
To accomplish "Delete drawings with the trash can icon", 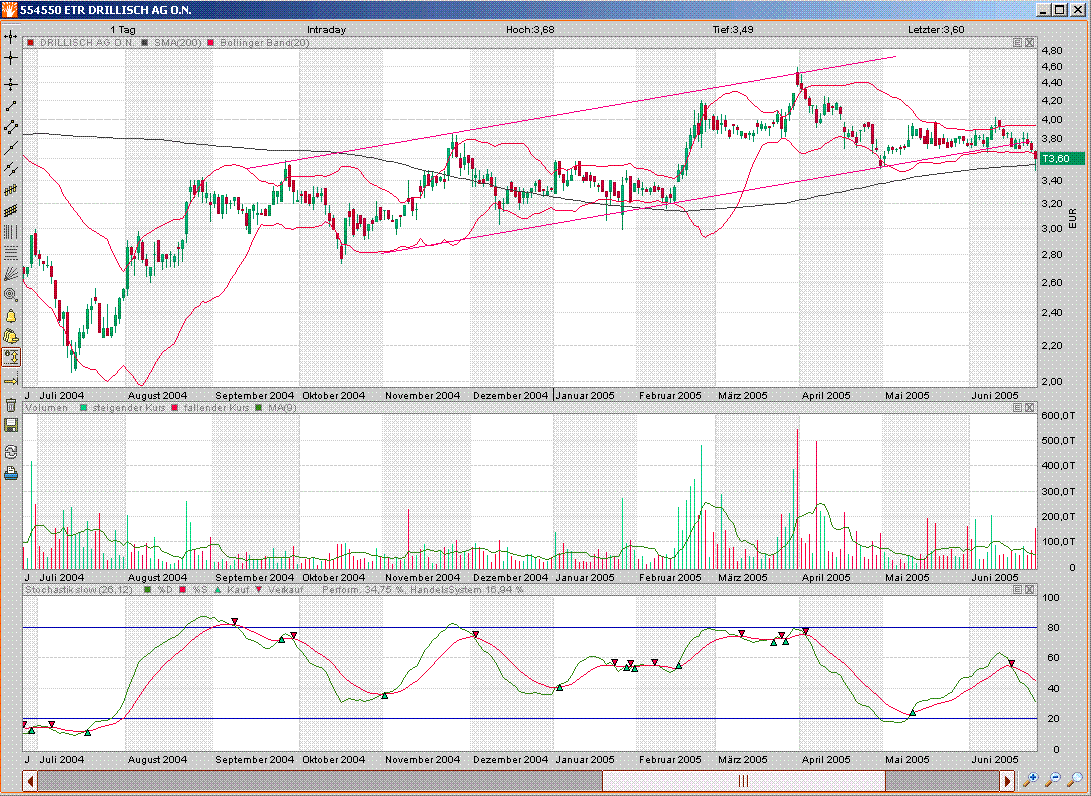I will (11, 405).
